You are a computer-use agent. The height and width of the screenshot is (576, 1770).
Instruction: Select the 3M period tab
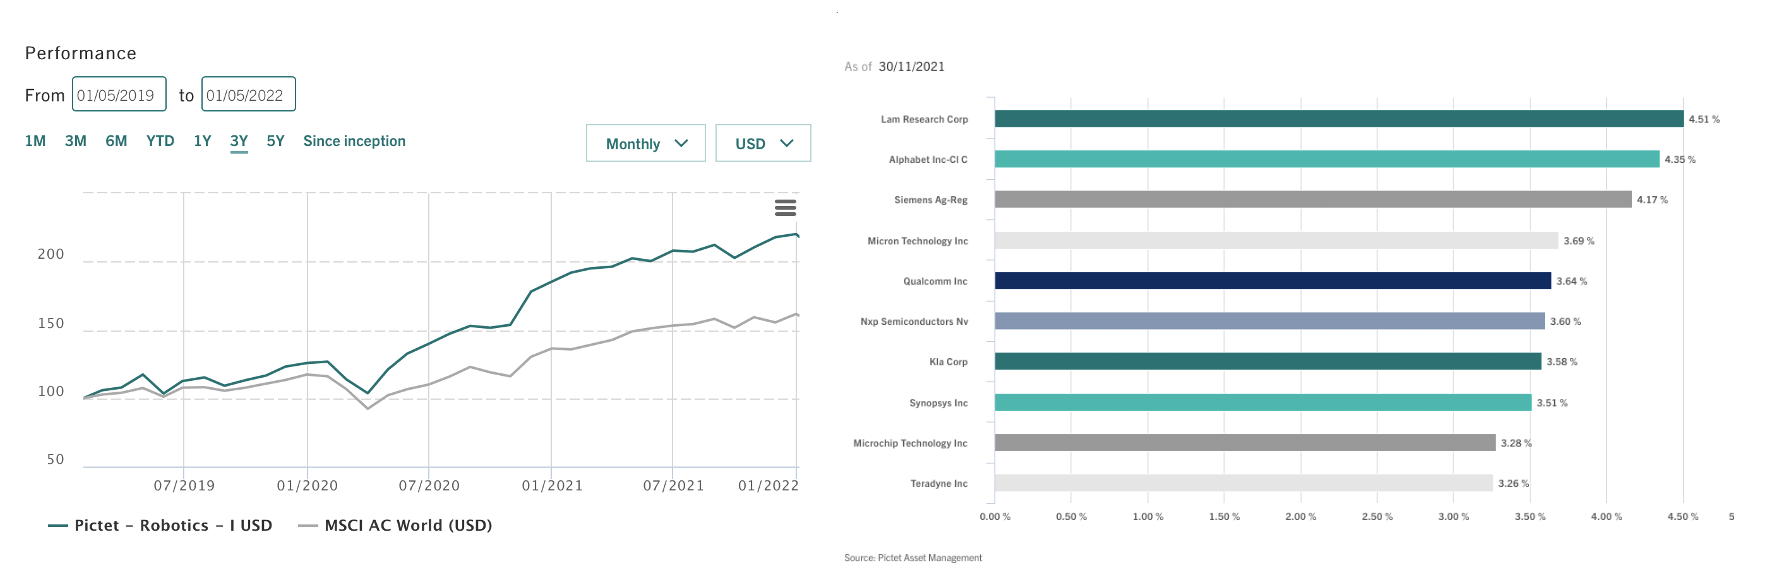[76, 141]
